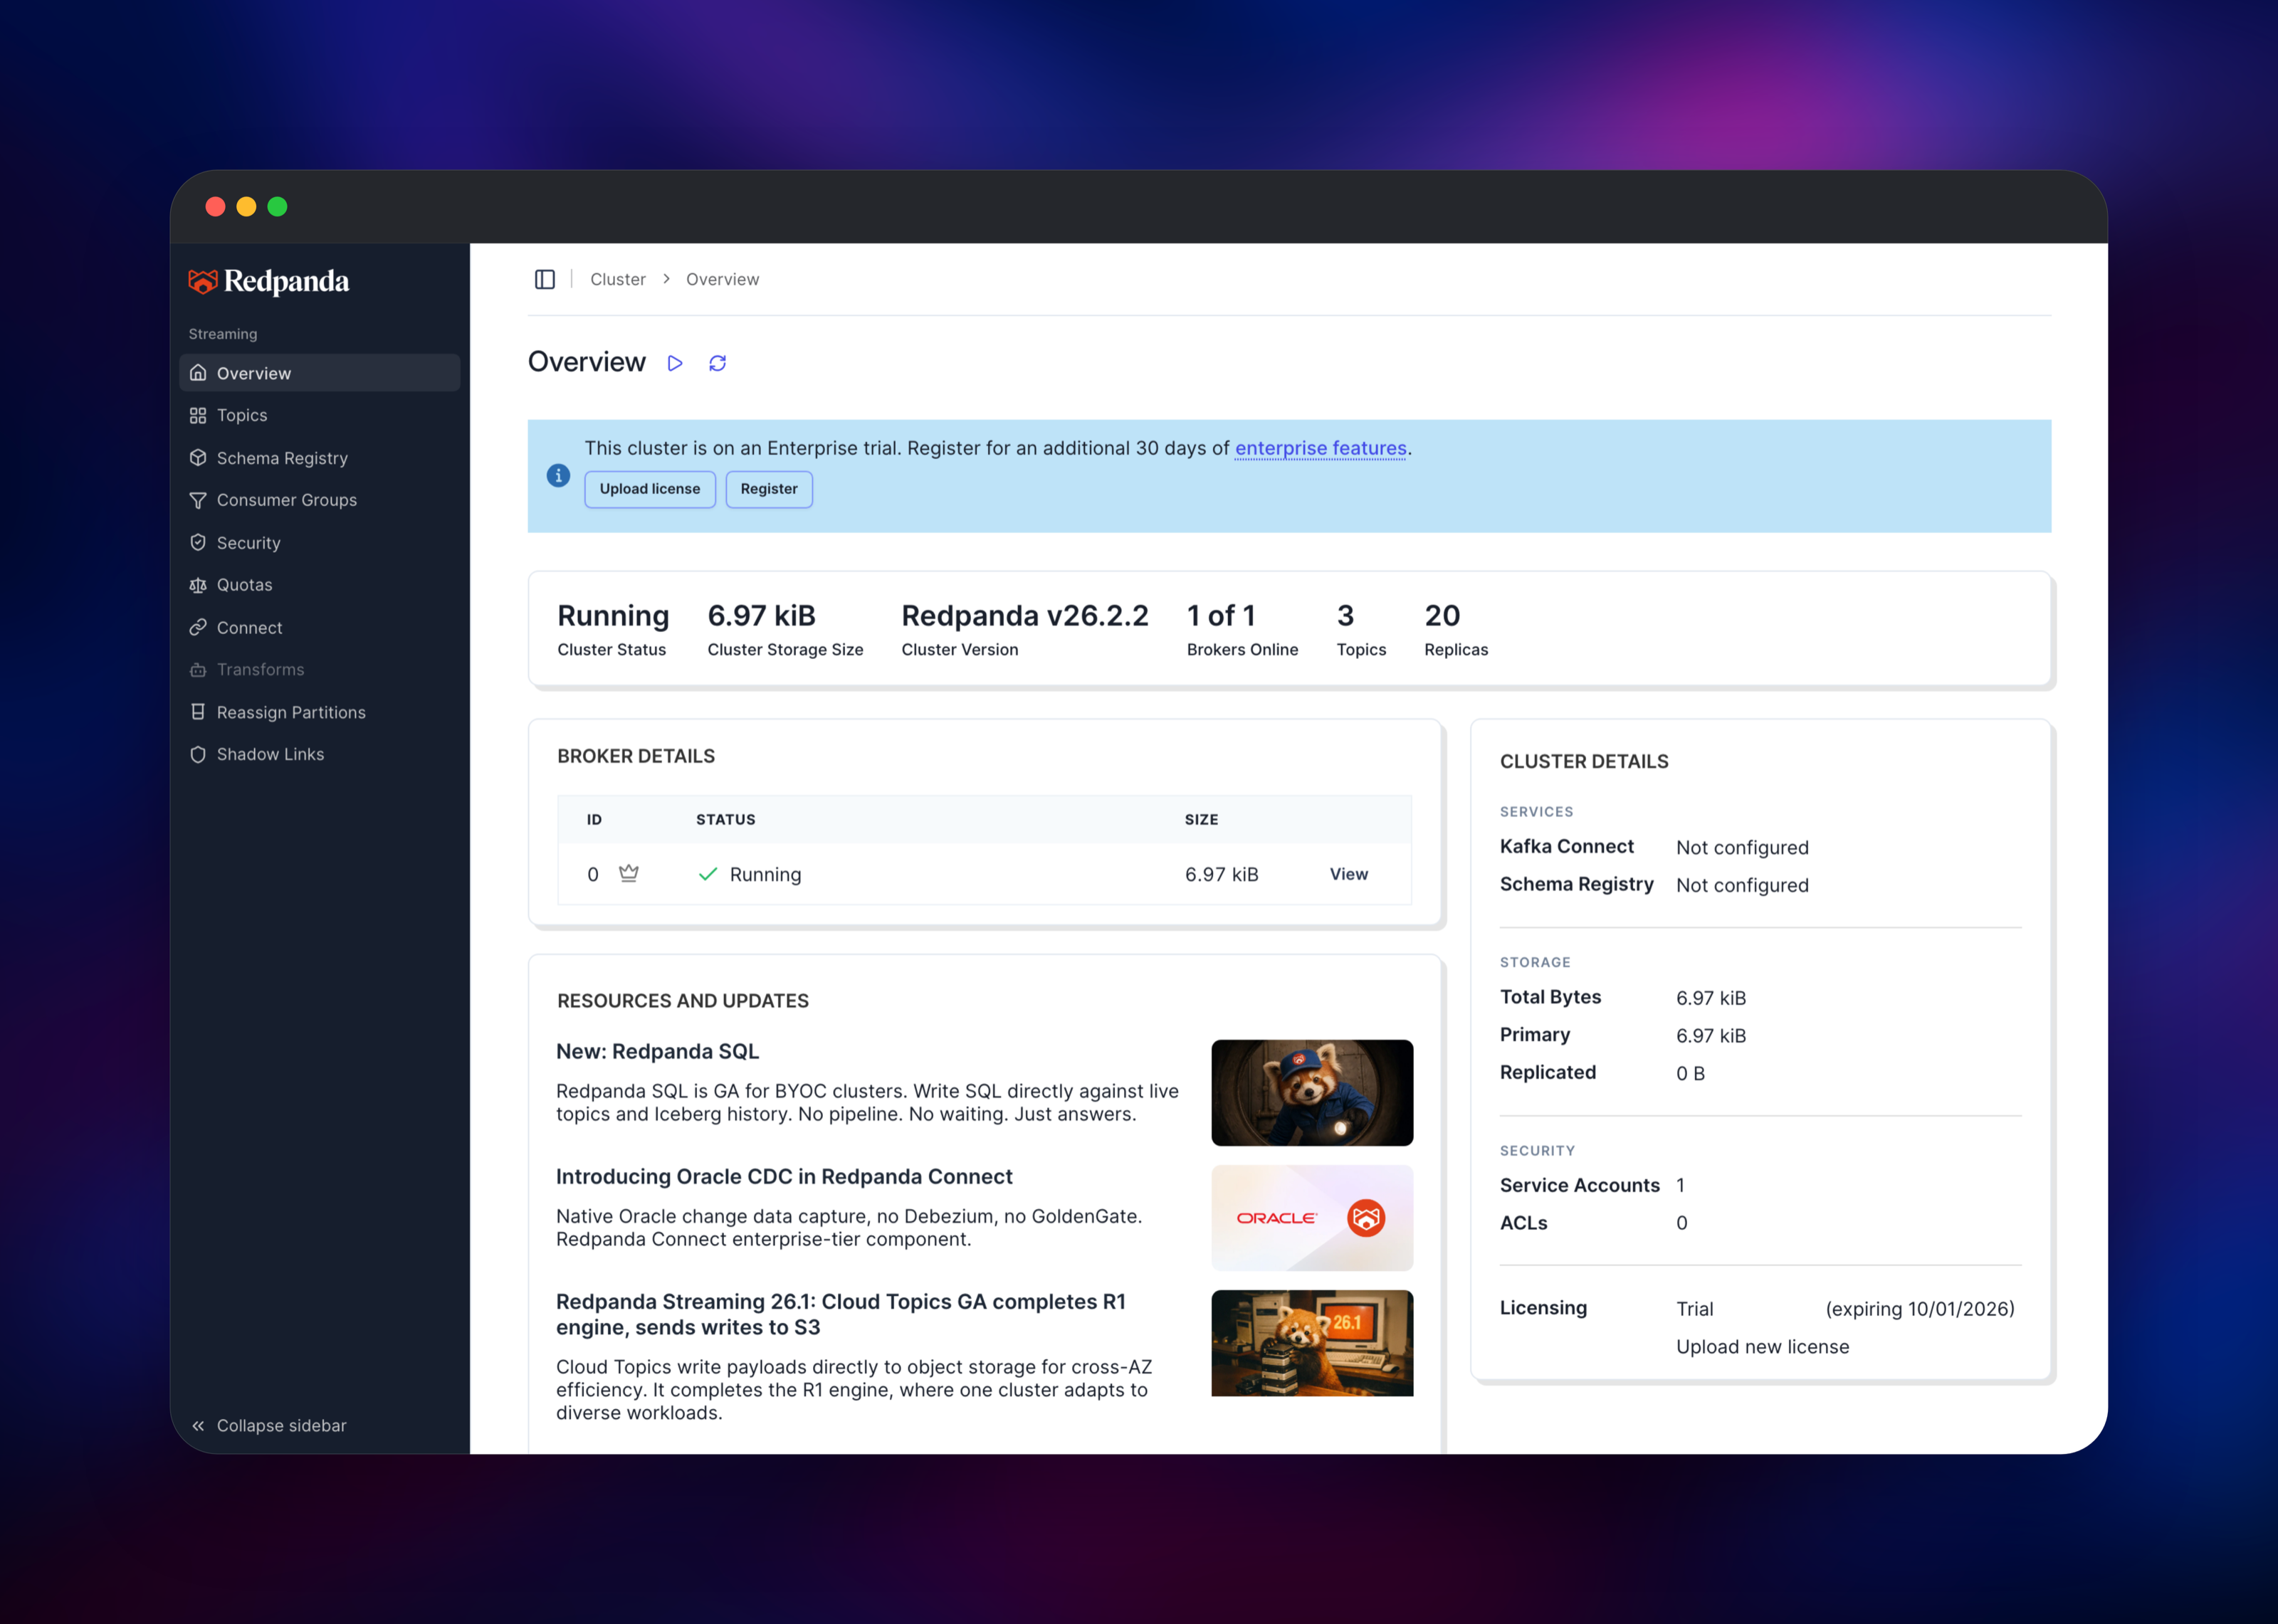Open Redpanda Streaming 26.1 article title
This screenshot has height=1624, width=2278.
(x=841, y=1315)
